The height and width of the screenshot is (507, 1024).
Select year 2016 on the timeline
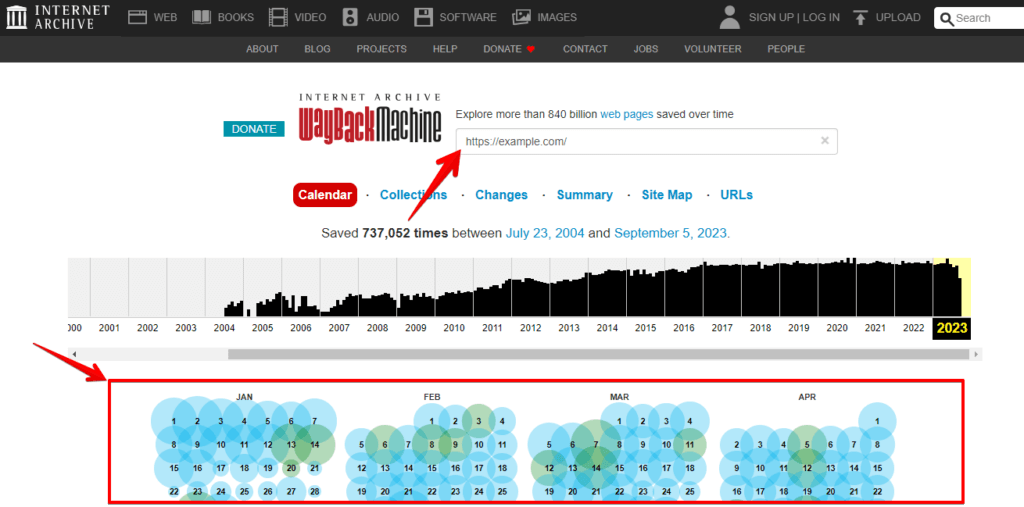click(x=684, y=328)
